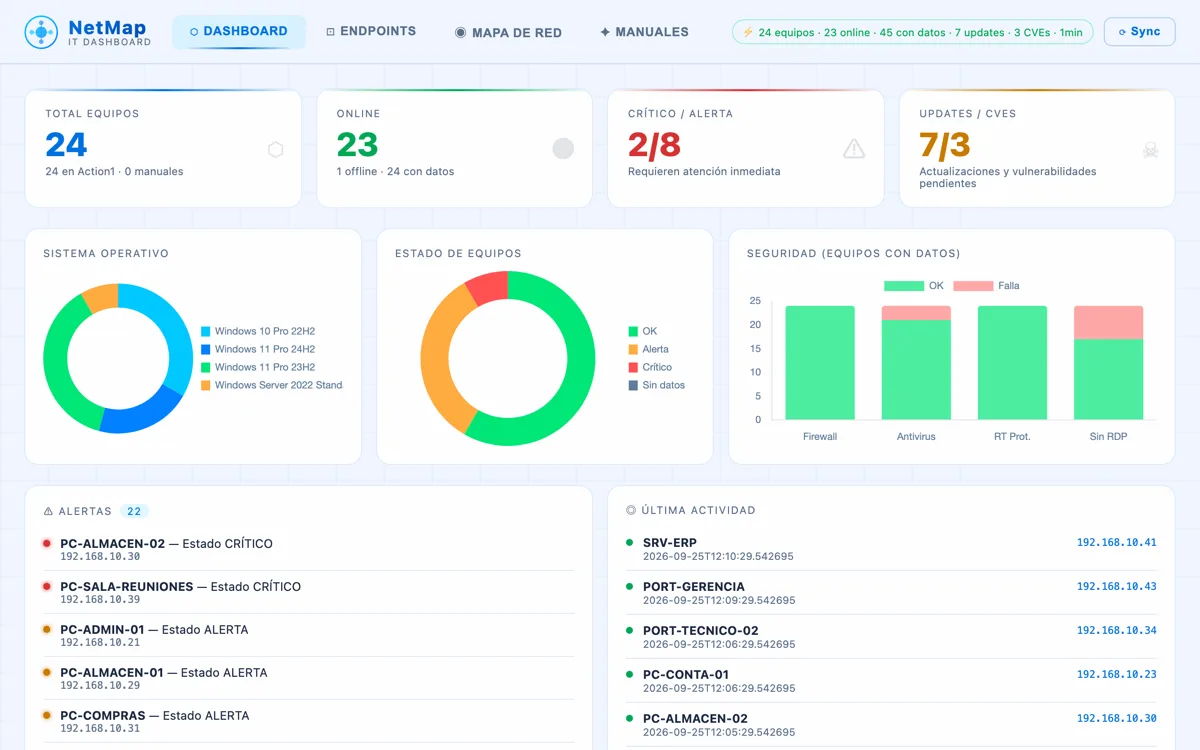The image size is (1200, 750).
Task: Go to the Manuales tab
Action: [x=644, y=32]
